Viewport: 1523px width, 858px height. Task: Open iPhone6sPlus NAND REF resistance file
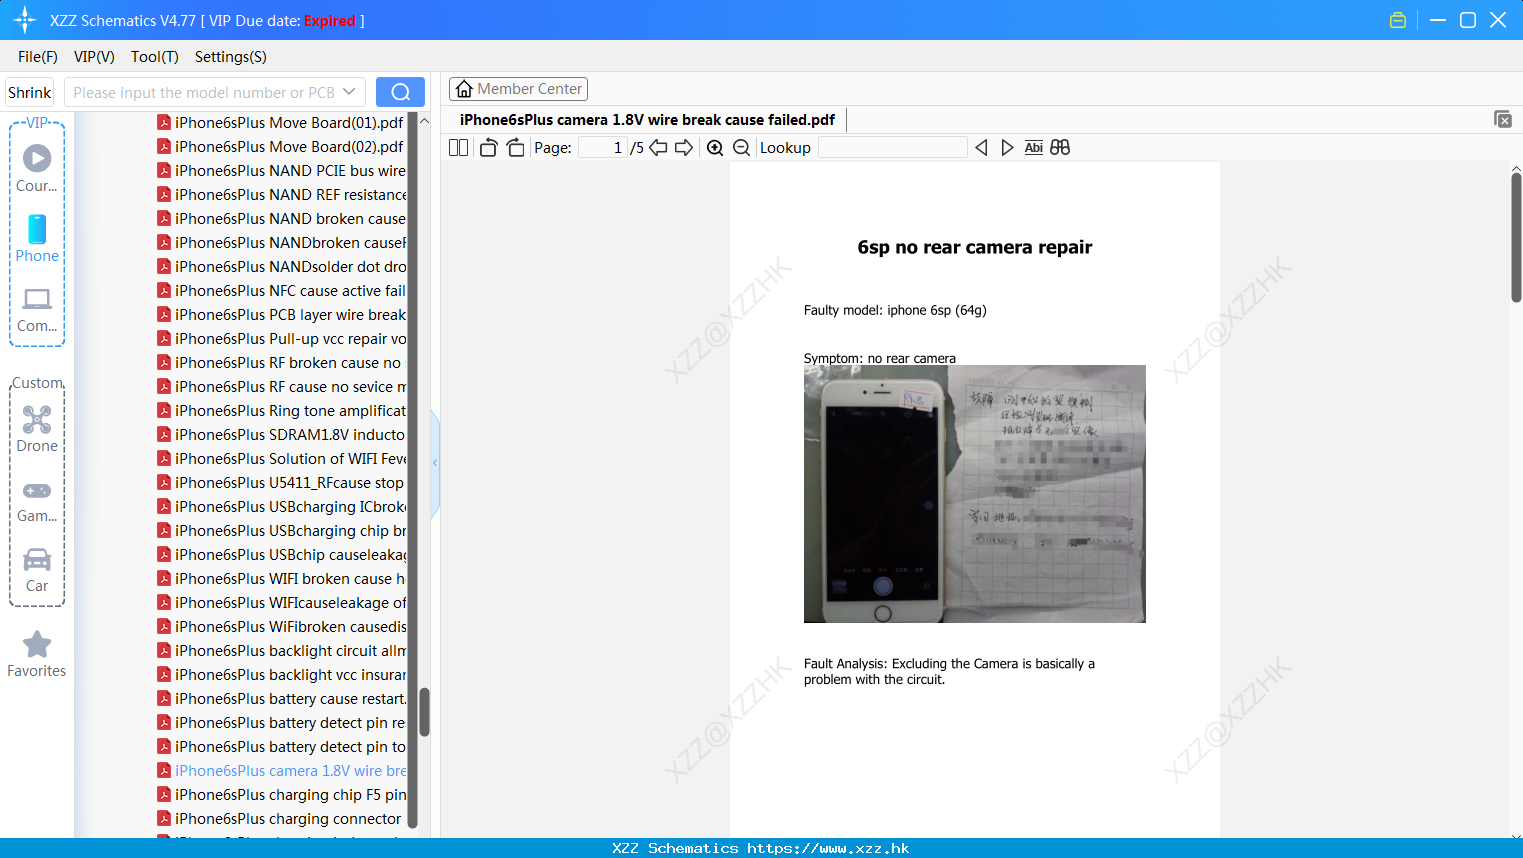coord(281,195)
